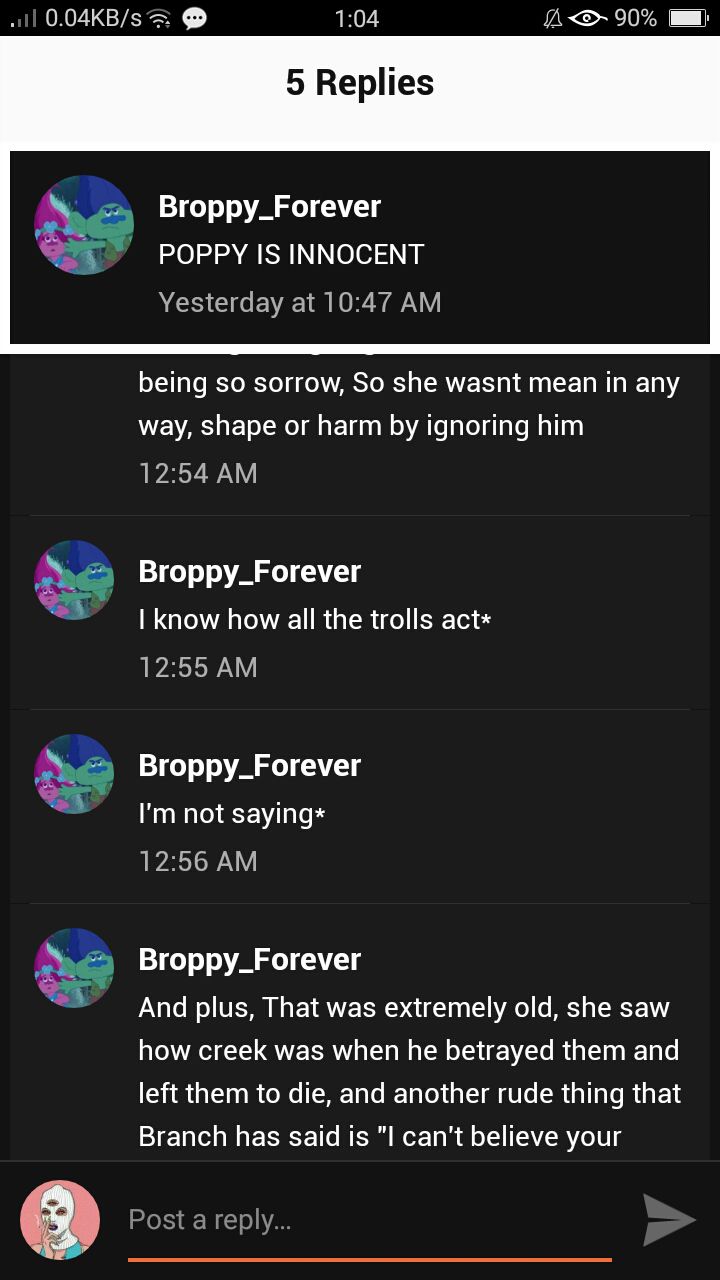
Task: Tap 'POPPY IS INNOCENT' comment text
Action: 291,255
